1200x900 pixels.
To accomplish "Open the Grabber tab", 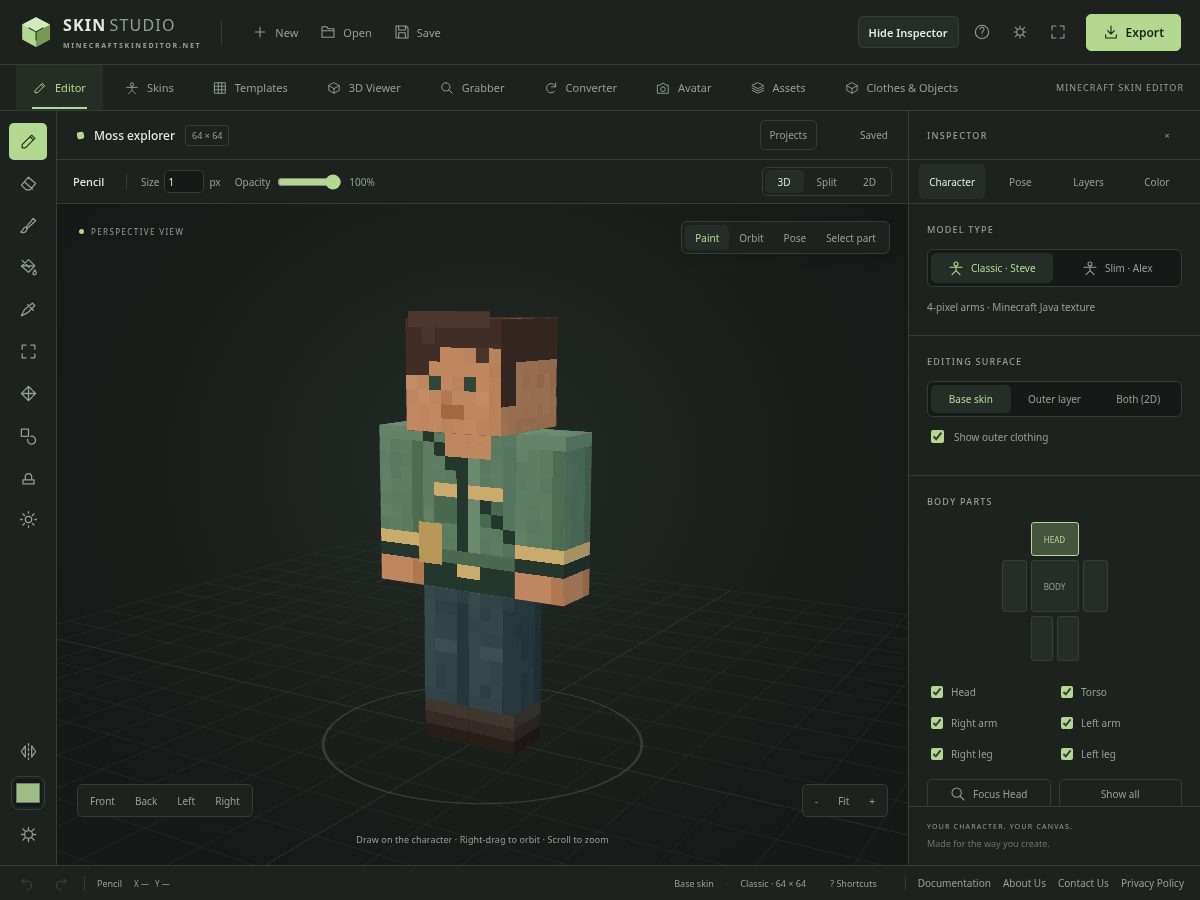I will pos(472,88).
